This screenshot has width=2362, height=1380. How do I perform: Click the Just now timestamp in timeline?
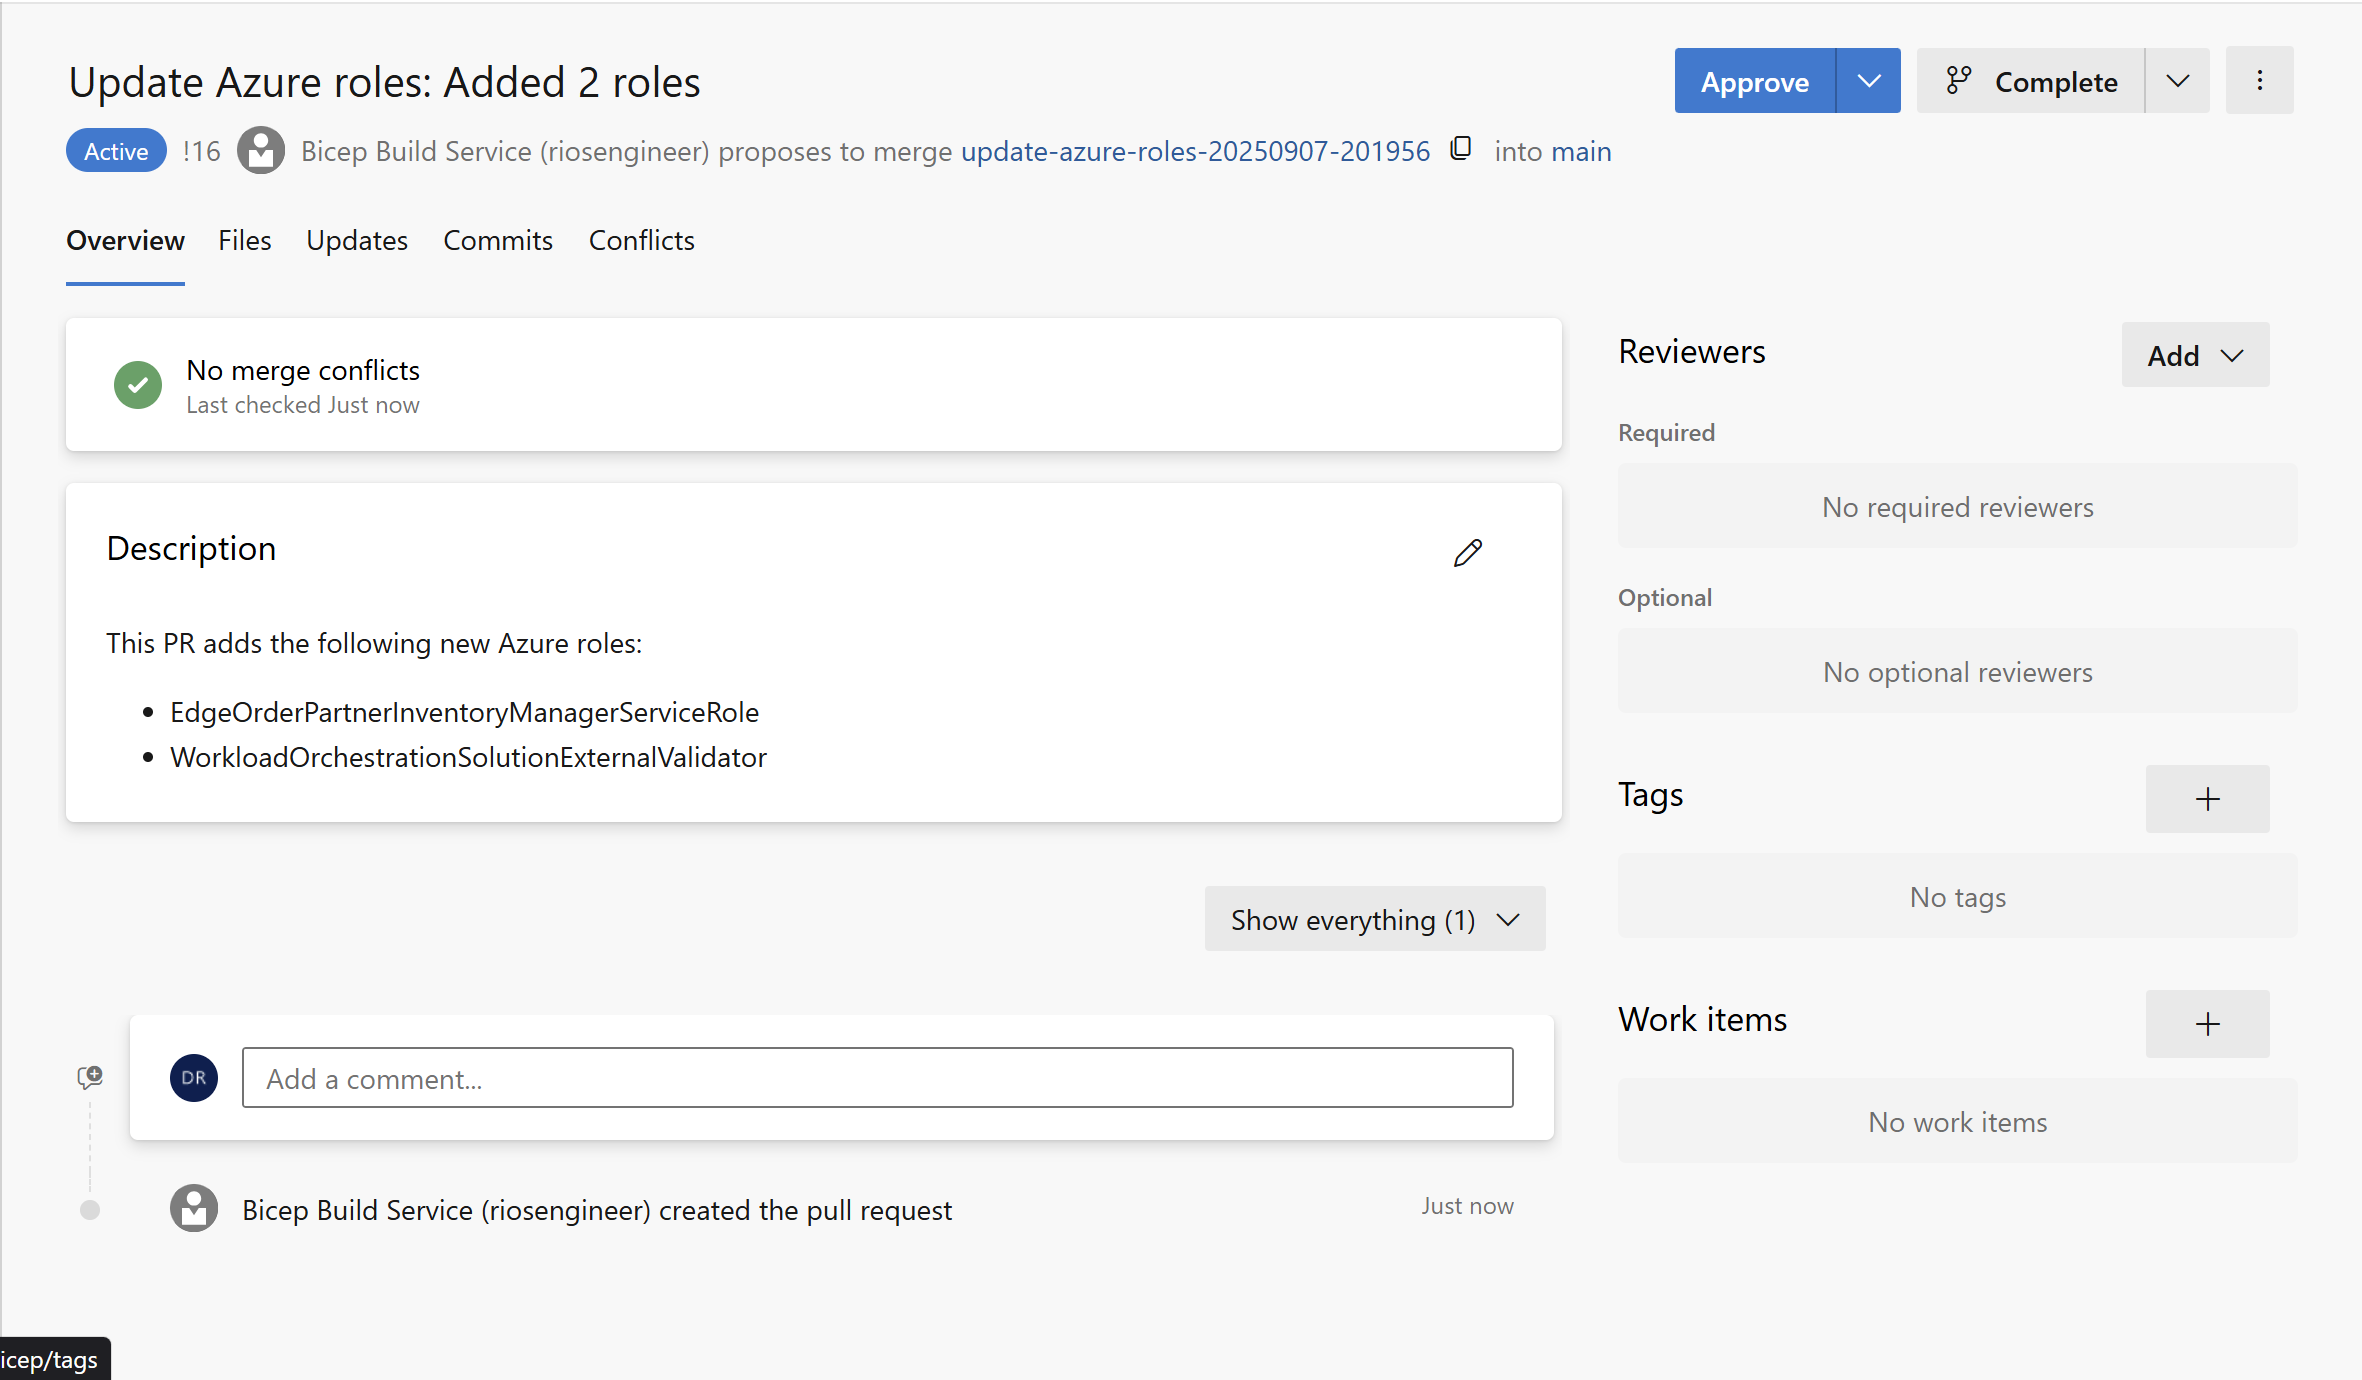tap(1467, 1206)
